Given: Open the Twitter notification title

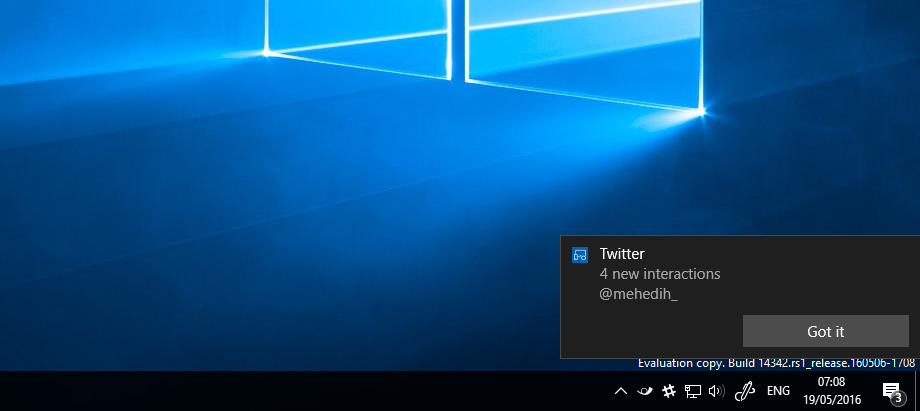Looking at the screenshot, I should [622, 254].
